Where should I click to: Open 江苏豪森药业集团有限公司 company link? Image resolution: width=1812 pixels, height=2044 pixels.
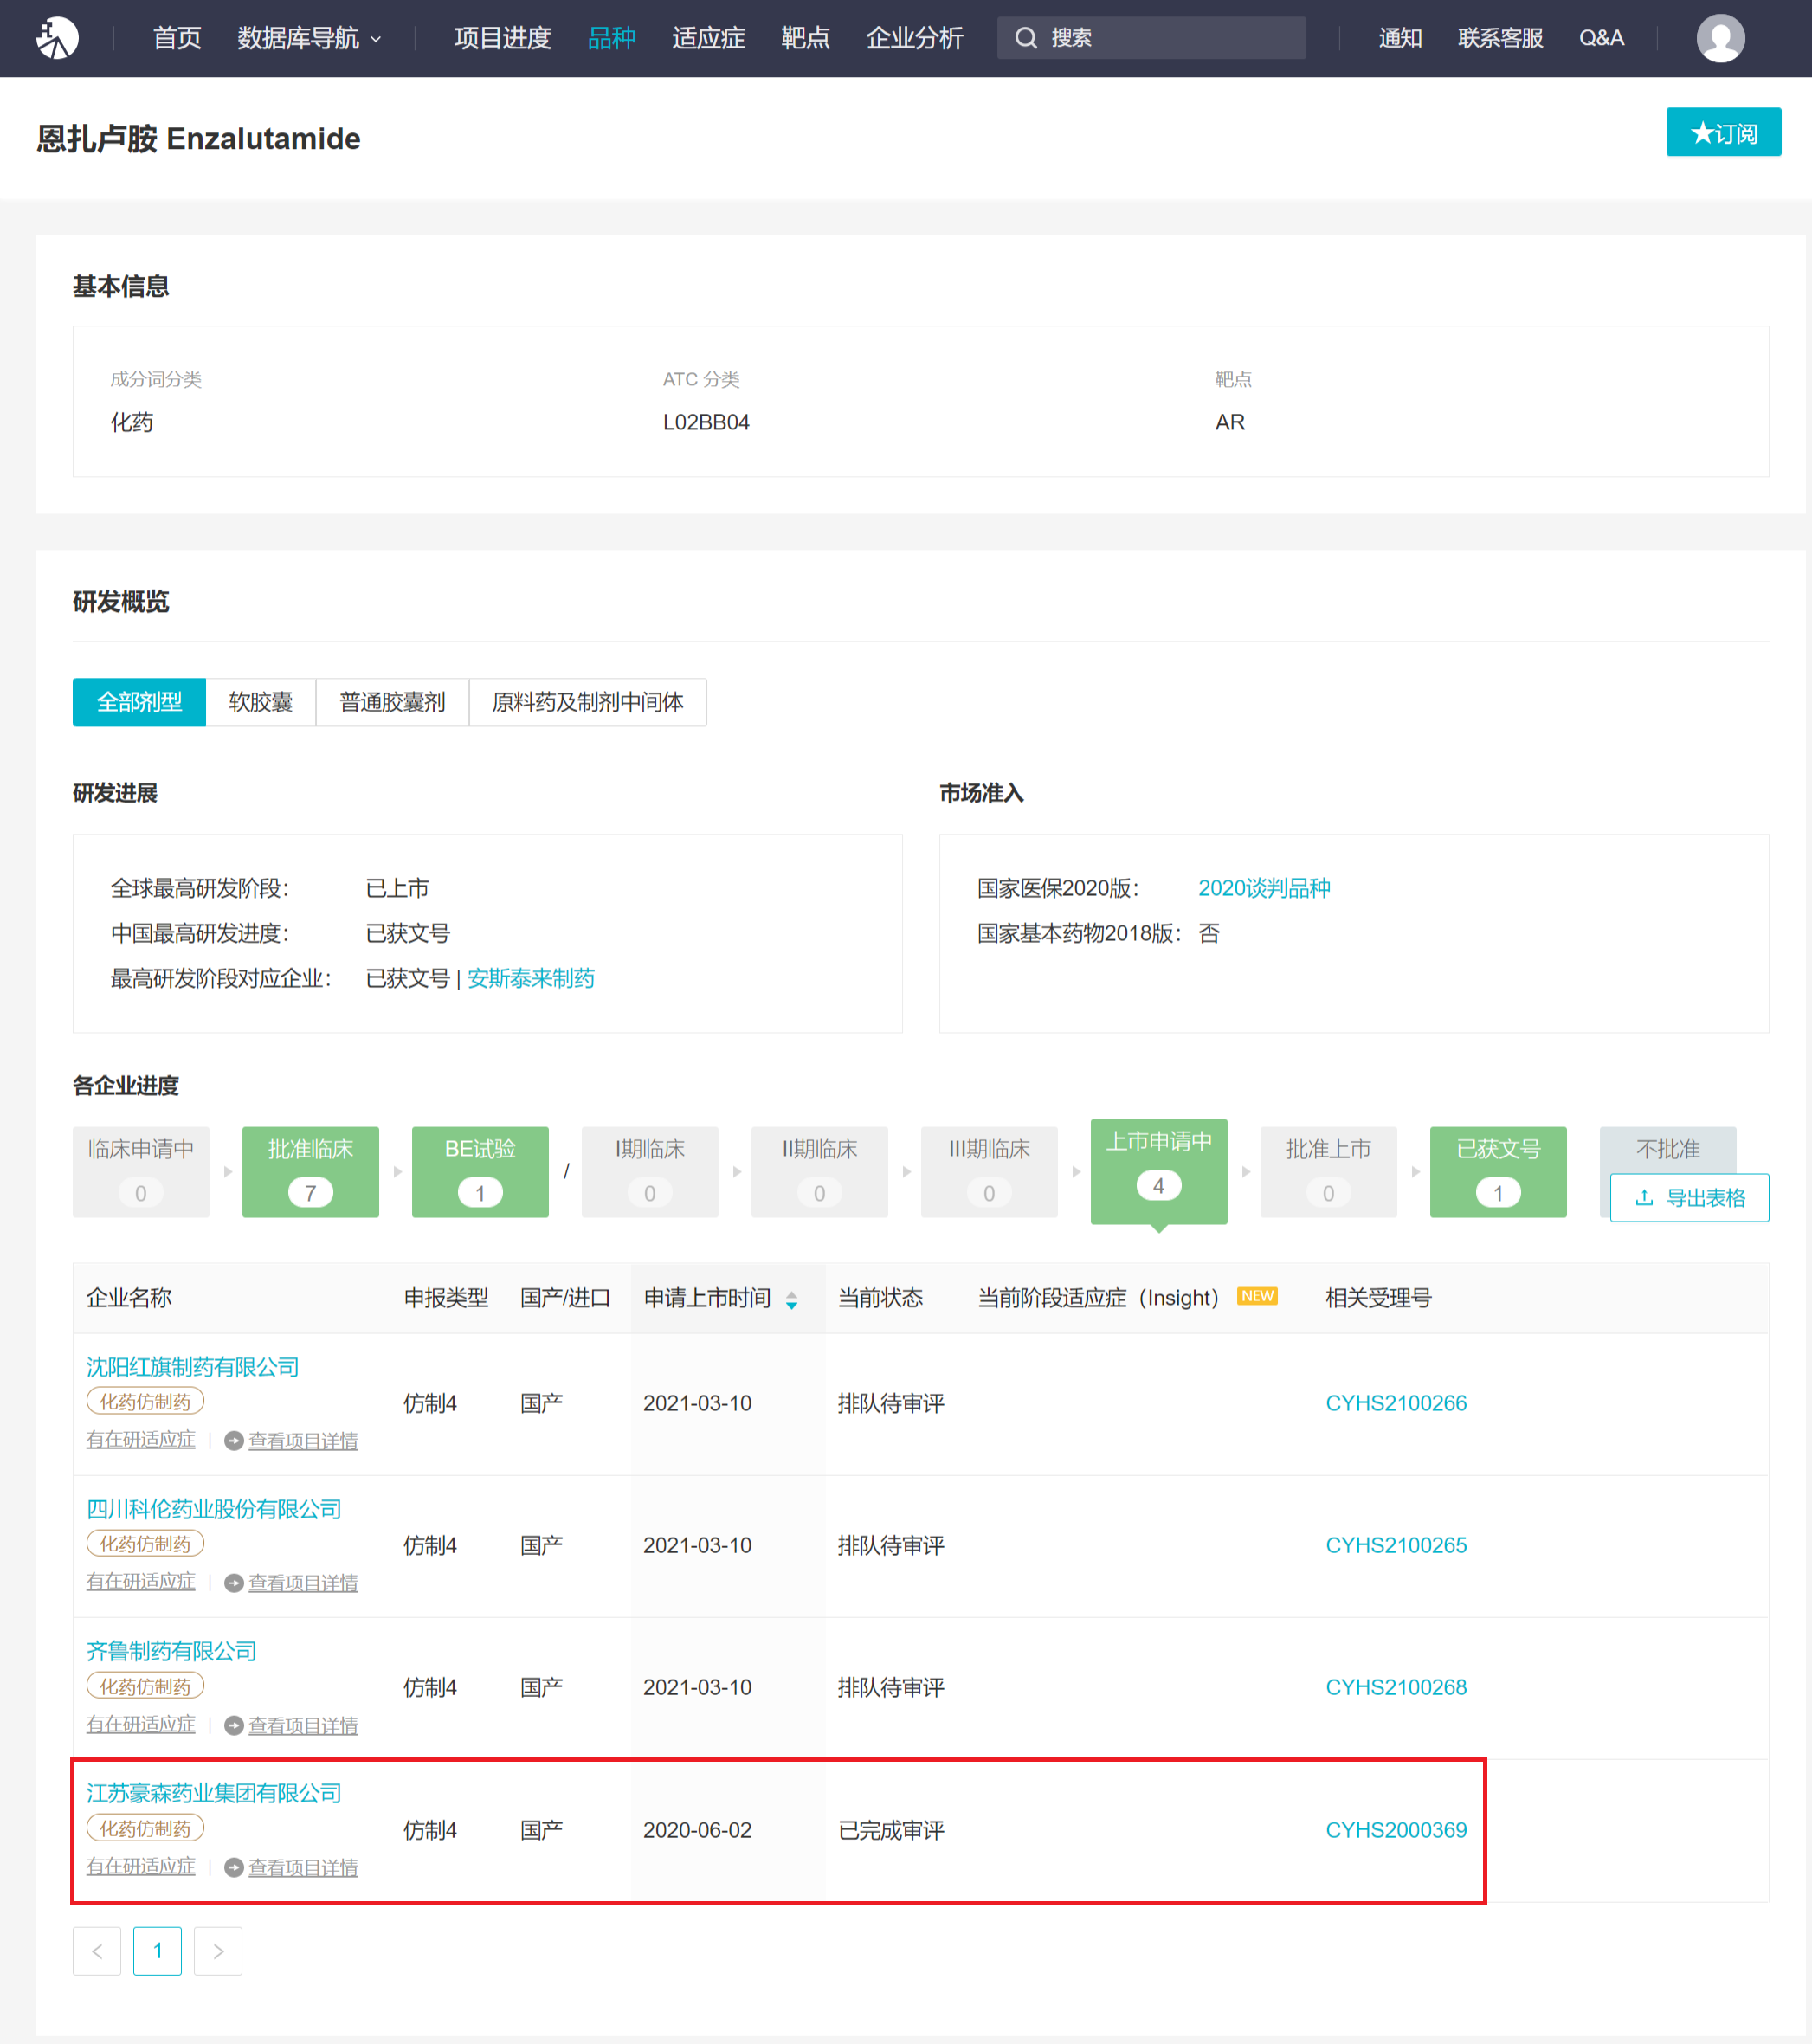214,1793
